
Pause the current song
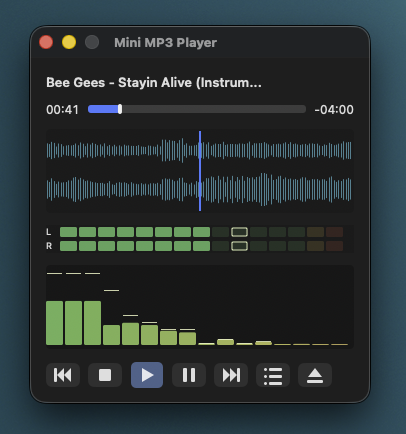[189, 375]
